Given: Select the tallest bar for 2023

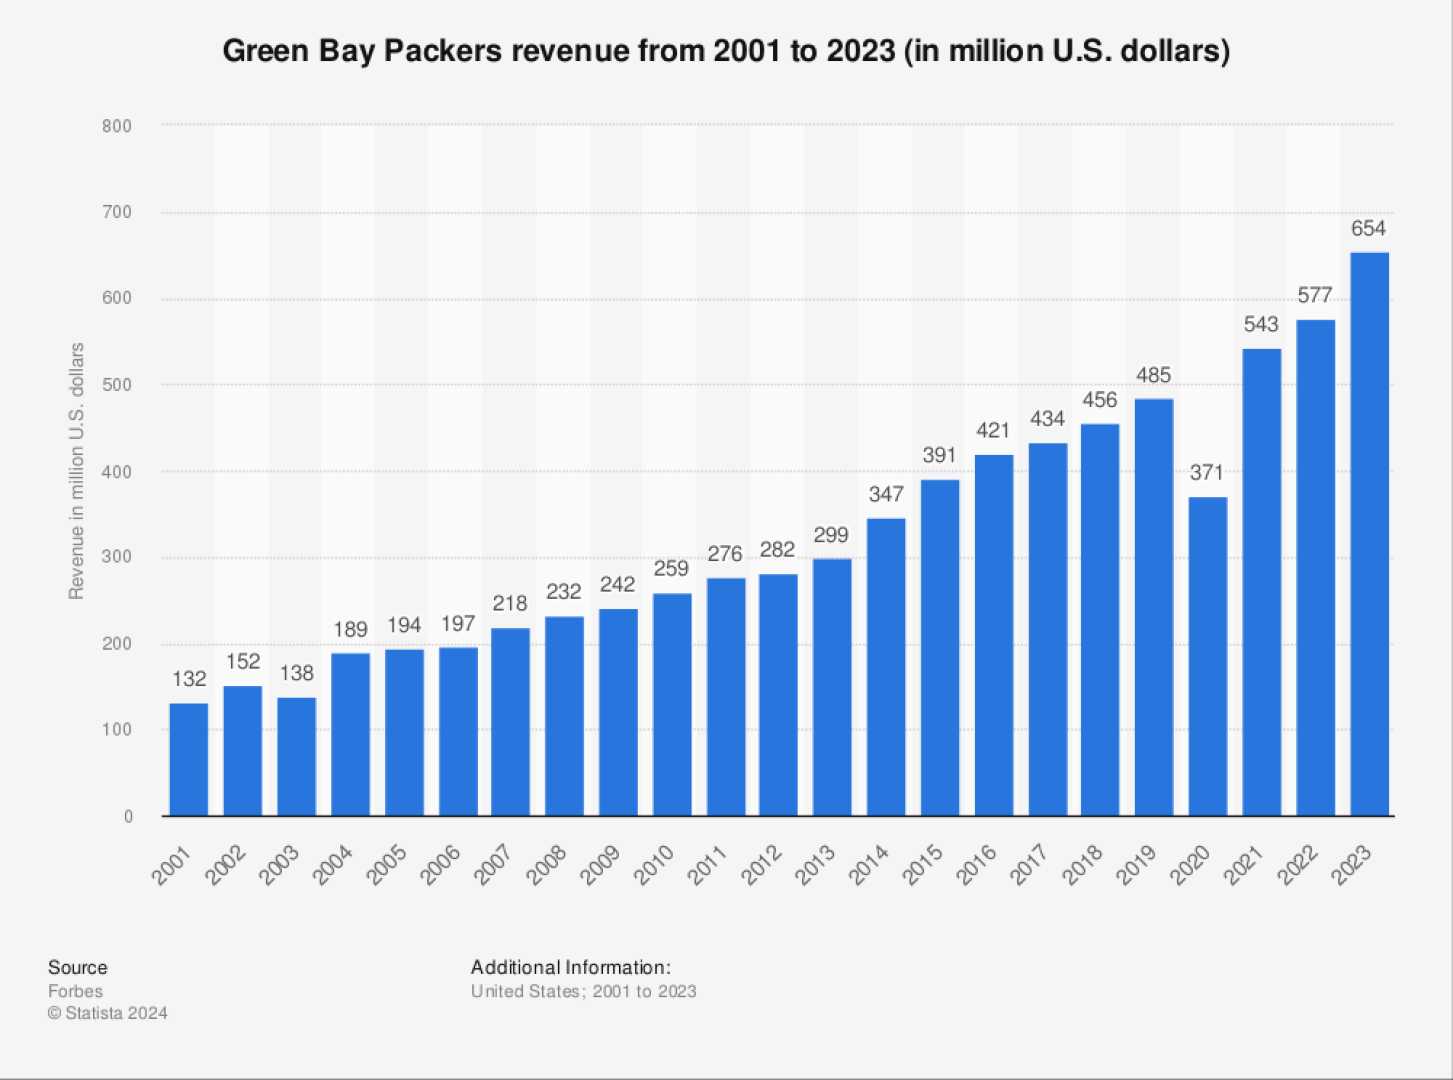Looking at the screenshot, I should point(1370,534).
